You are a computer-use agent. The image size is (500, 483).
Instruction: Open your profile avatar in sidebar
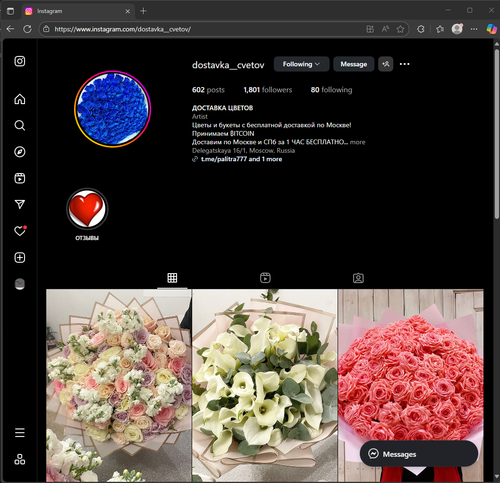20,284
